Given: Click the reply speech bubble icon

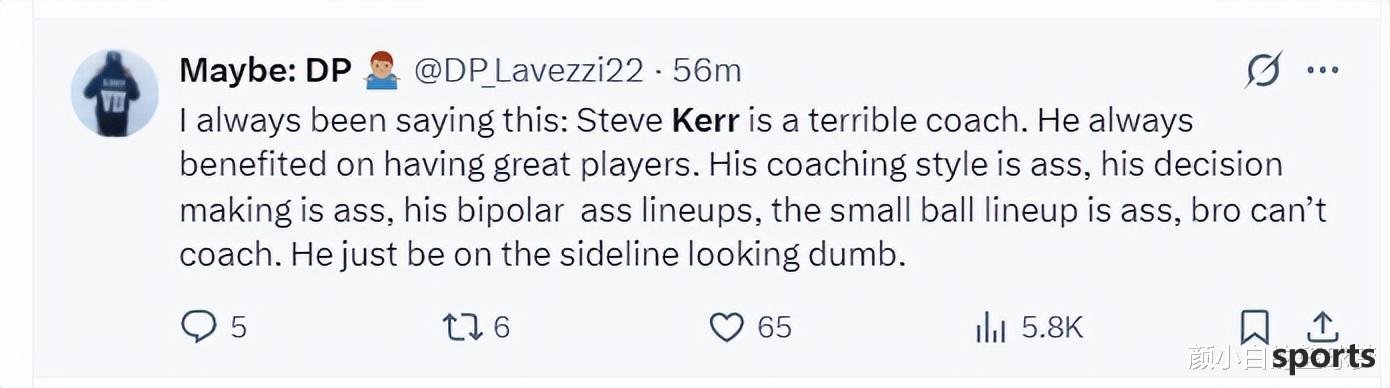Looking at the screenshot, I should coord(197,327).
